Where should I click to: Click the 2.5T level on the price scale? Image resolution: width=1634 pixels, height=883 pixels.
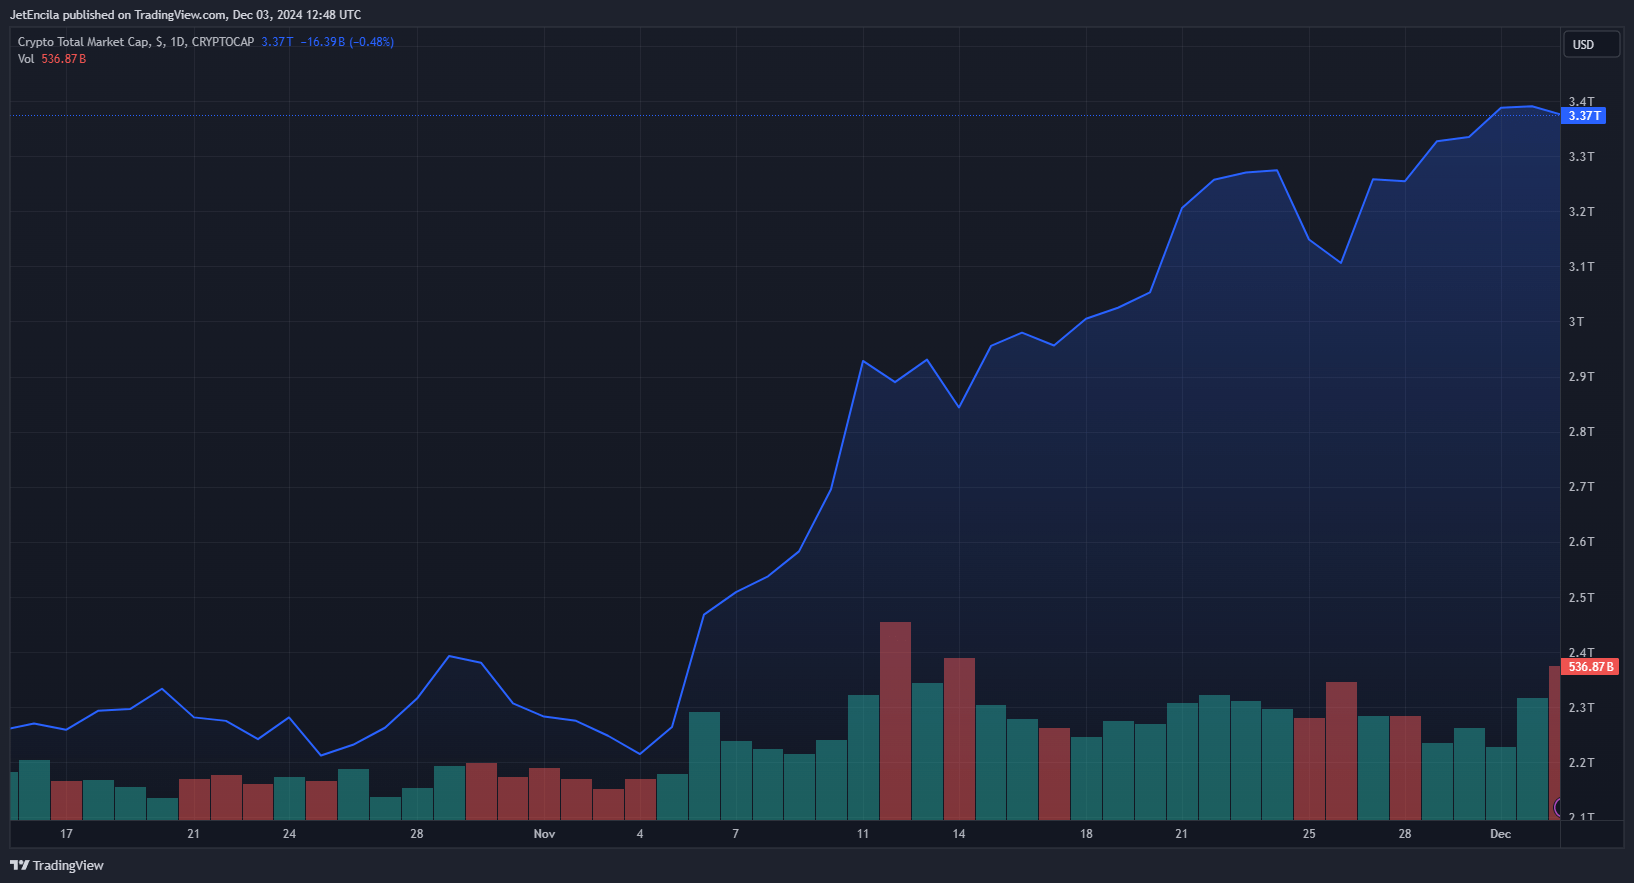[x=1581, y=598]
